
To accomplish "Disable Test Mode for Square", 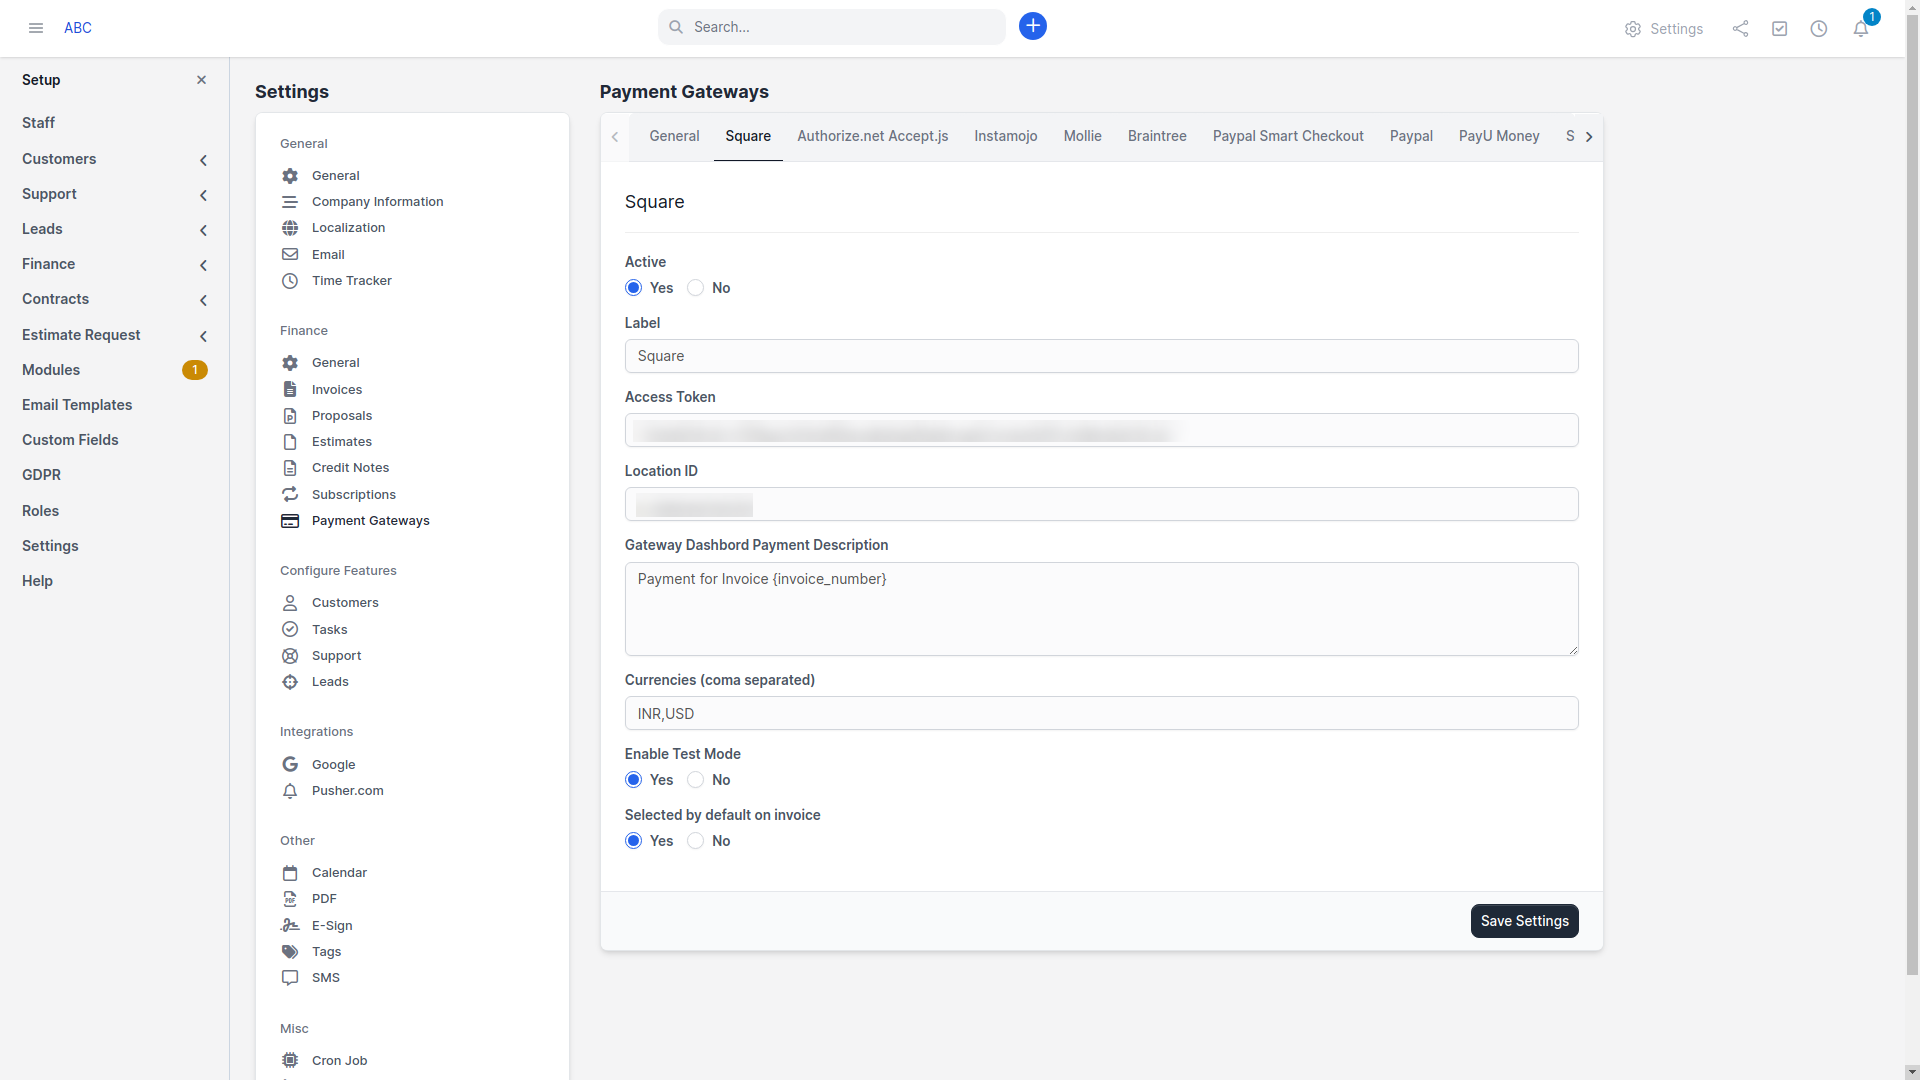I will point(696,780).
